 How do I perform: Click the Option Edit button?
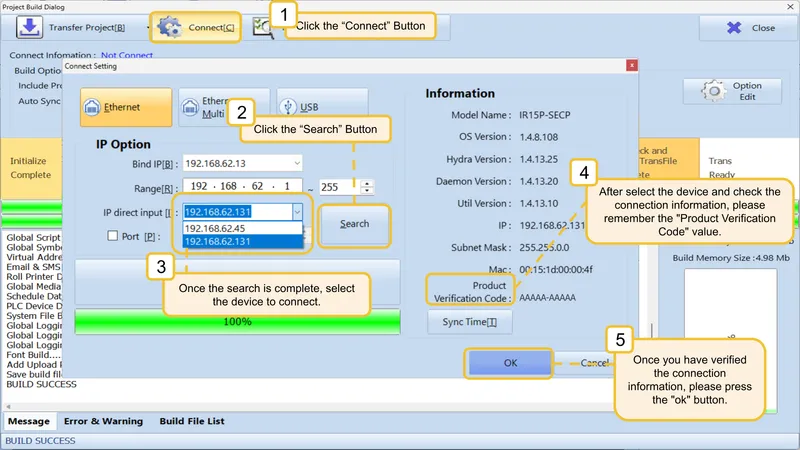pos(732,91)
